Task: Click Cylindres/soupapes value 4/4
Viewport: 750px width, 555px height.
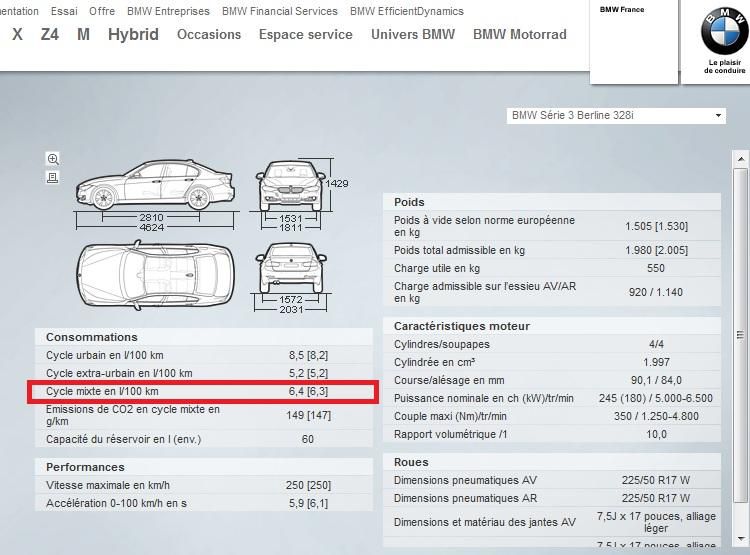Action: 656,344
